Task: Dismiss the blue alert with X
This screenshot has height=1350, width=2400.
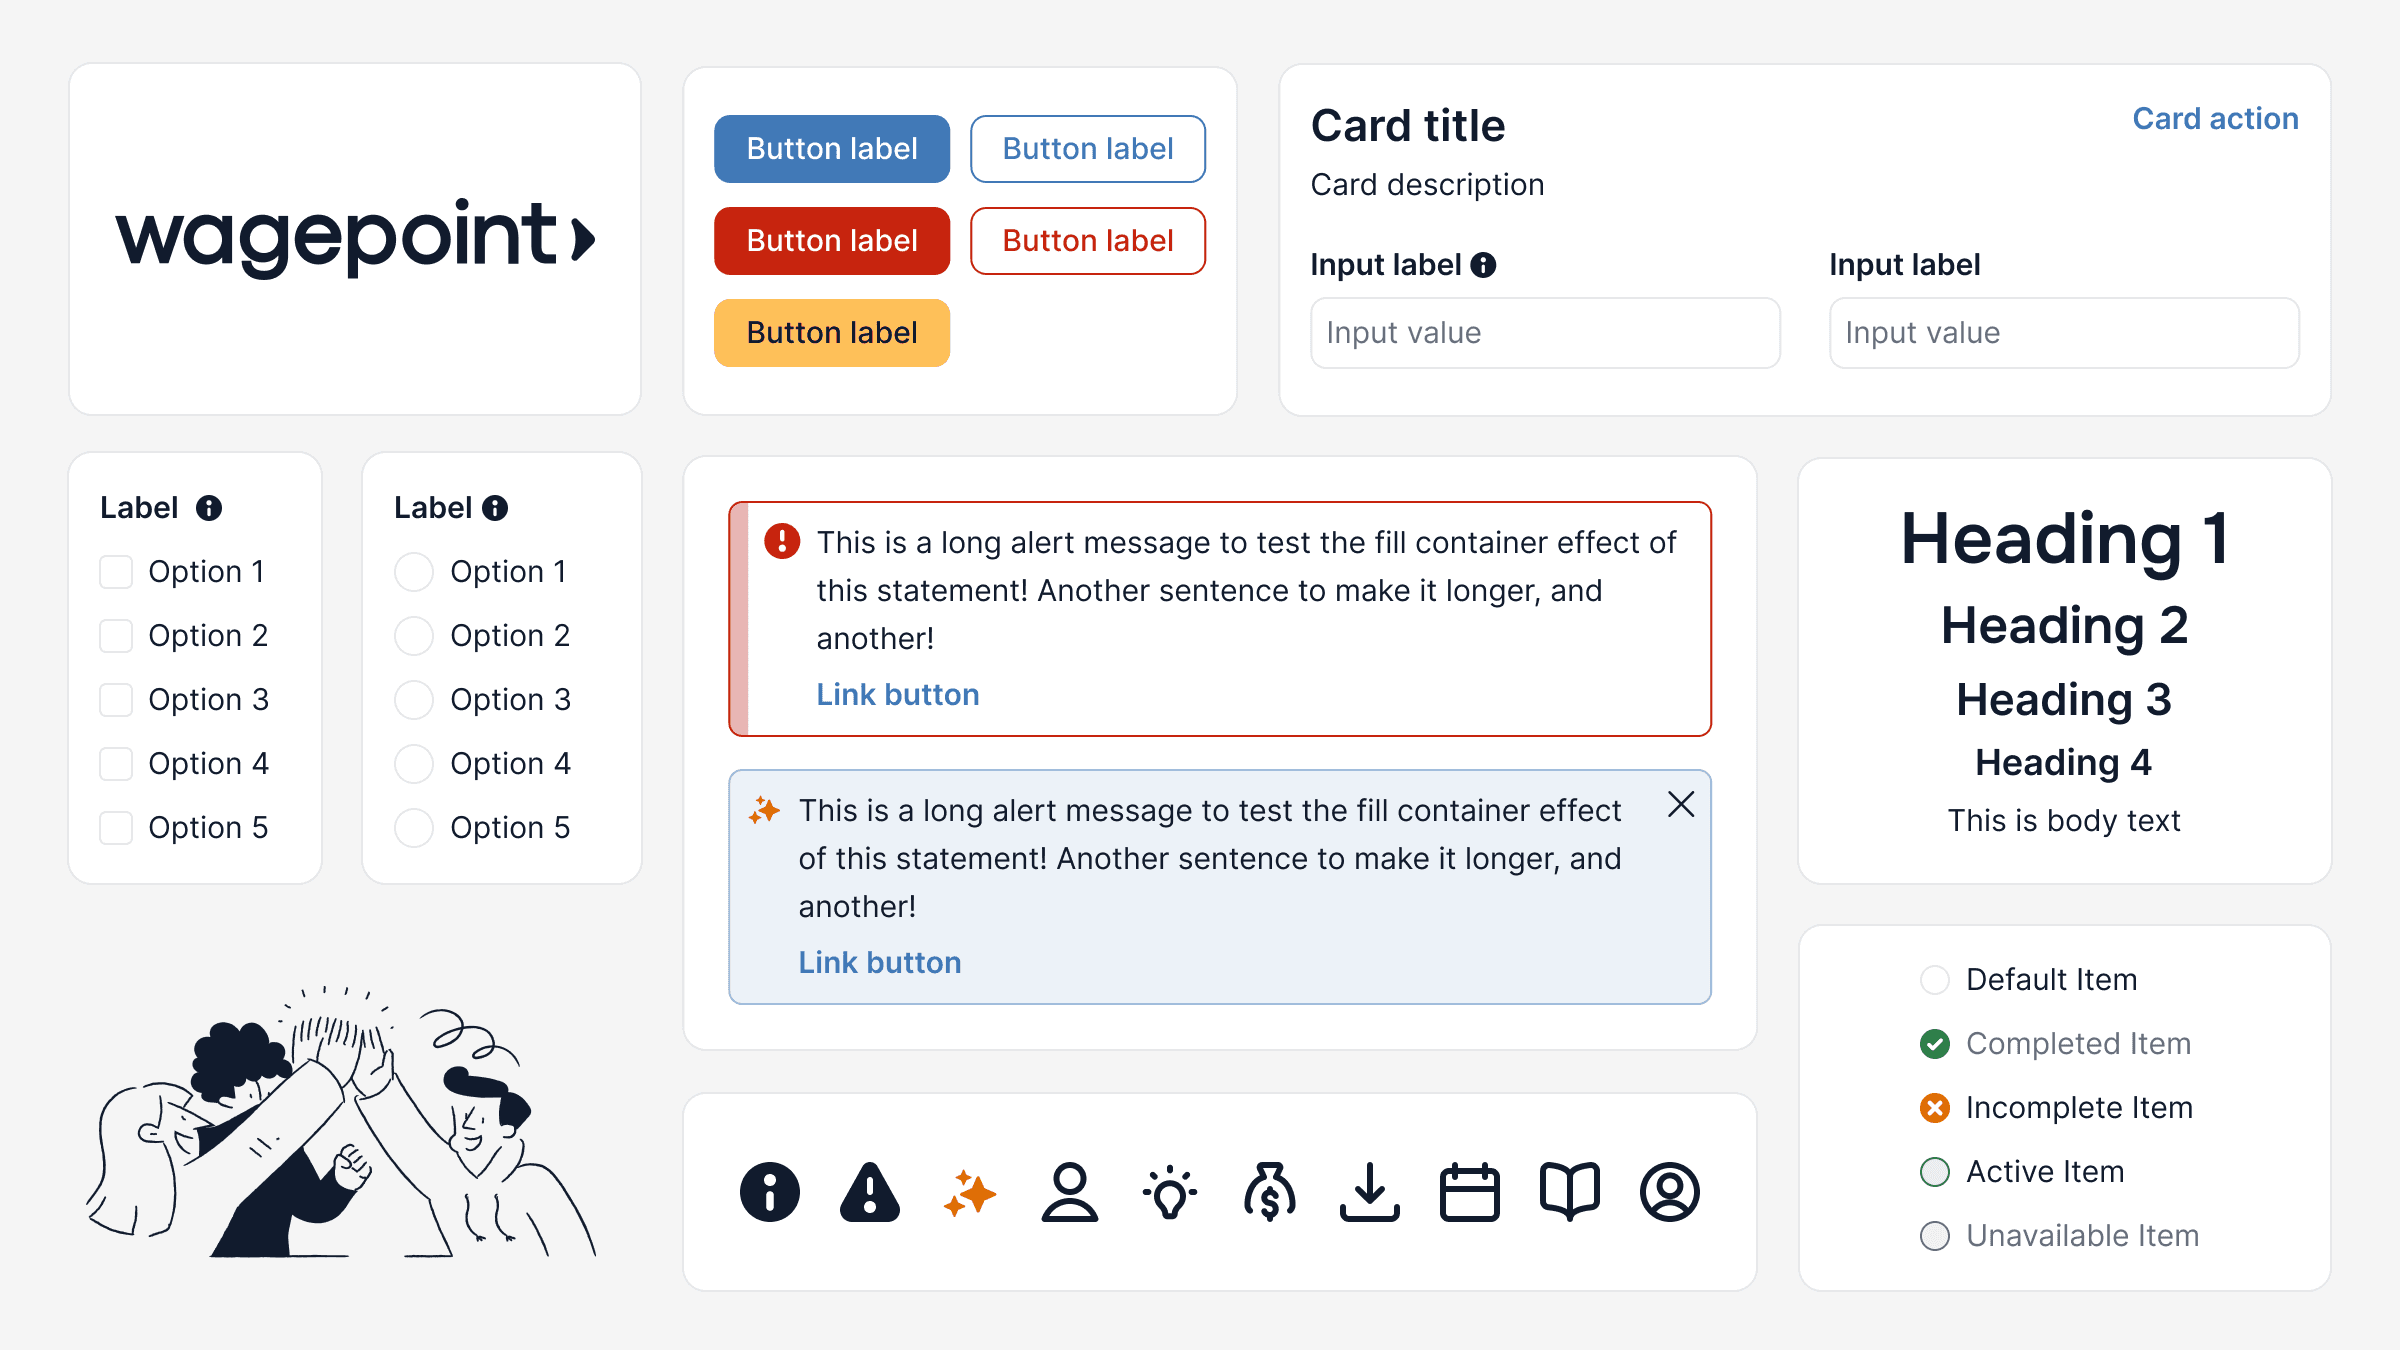Action: [x=1681, y=805]
